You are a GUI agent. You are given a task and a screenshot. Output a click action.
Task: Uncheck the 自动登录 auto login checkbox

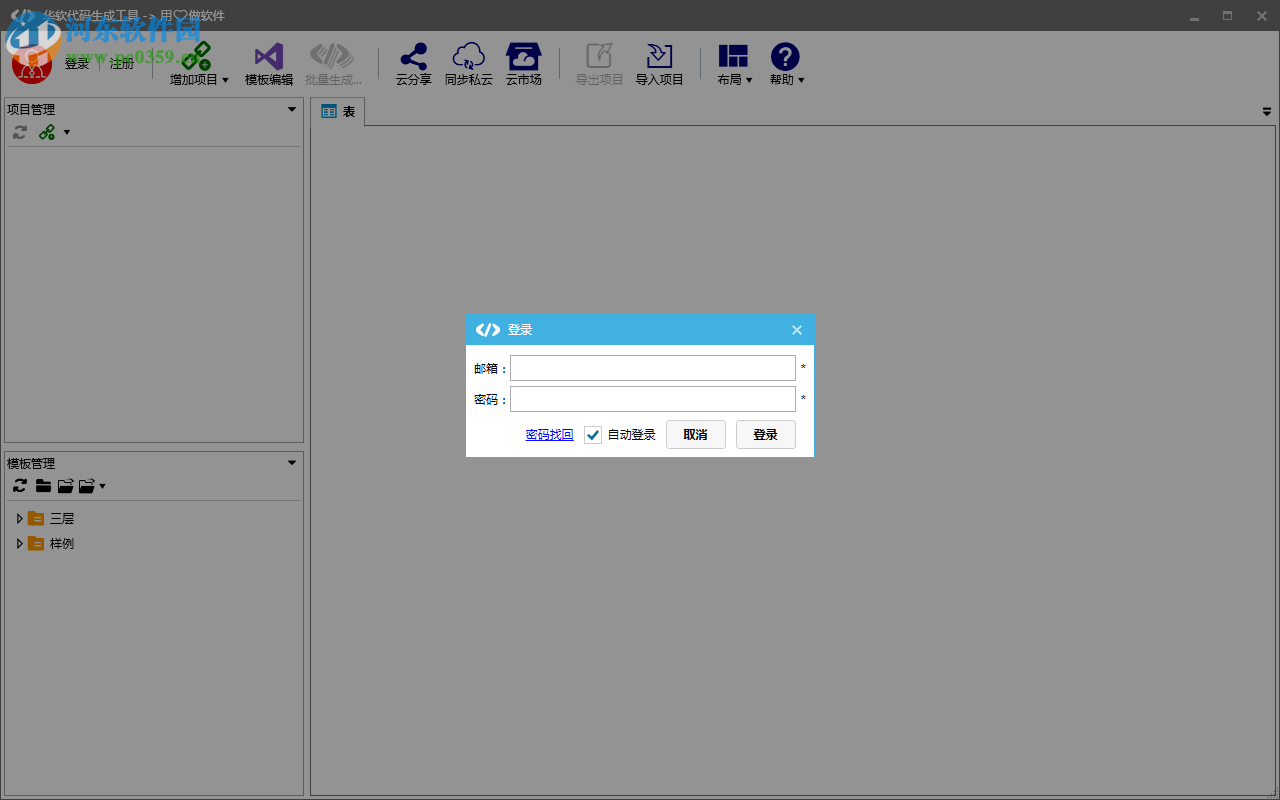[x=593, y=435]
